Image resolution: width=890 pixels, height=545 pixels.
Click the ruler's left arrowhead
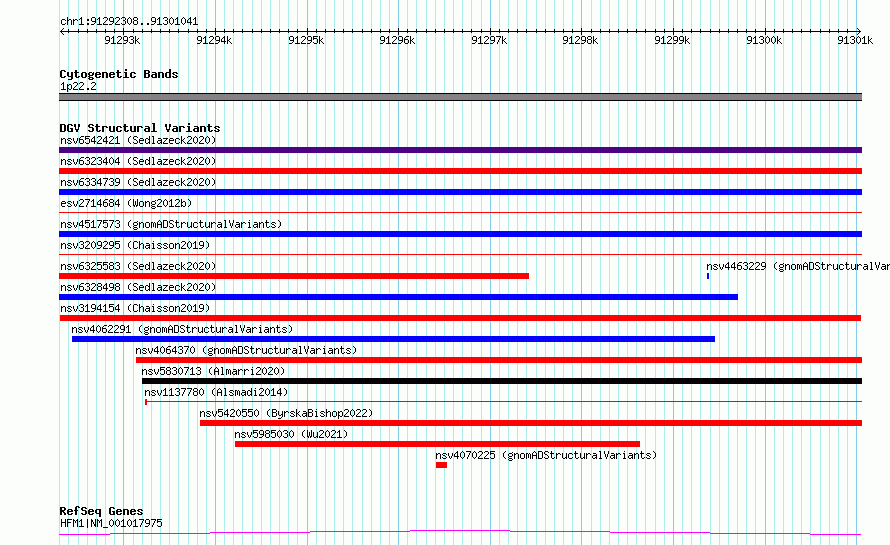click(x=62, y=31)
